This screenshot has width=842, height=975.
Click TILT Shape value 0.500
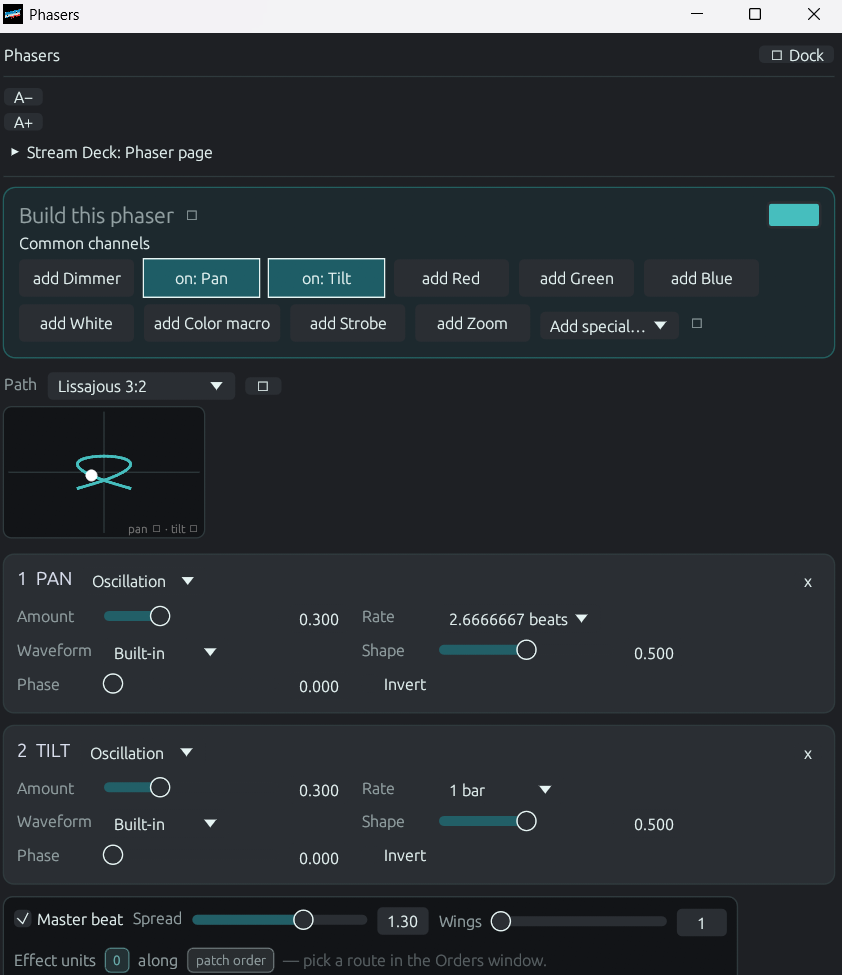click(654, 825)
